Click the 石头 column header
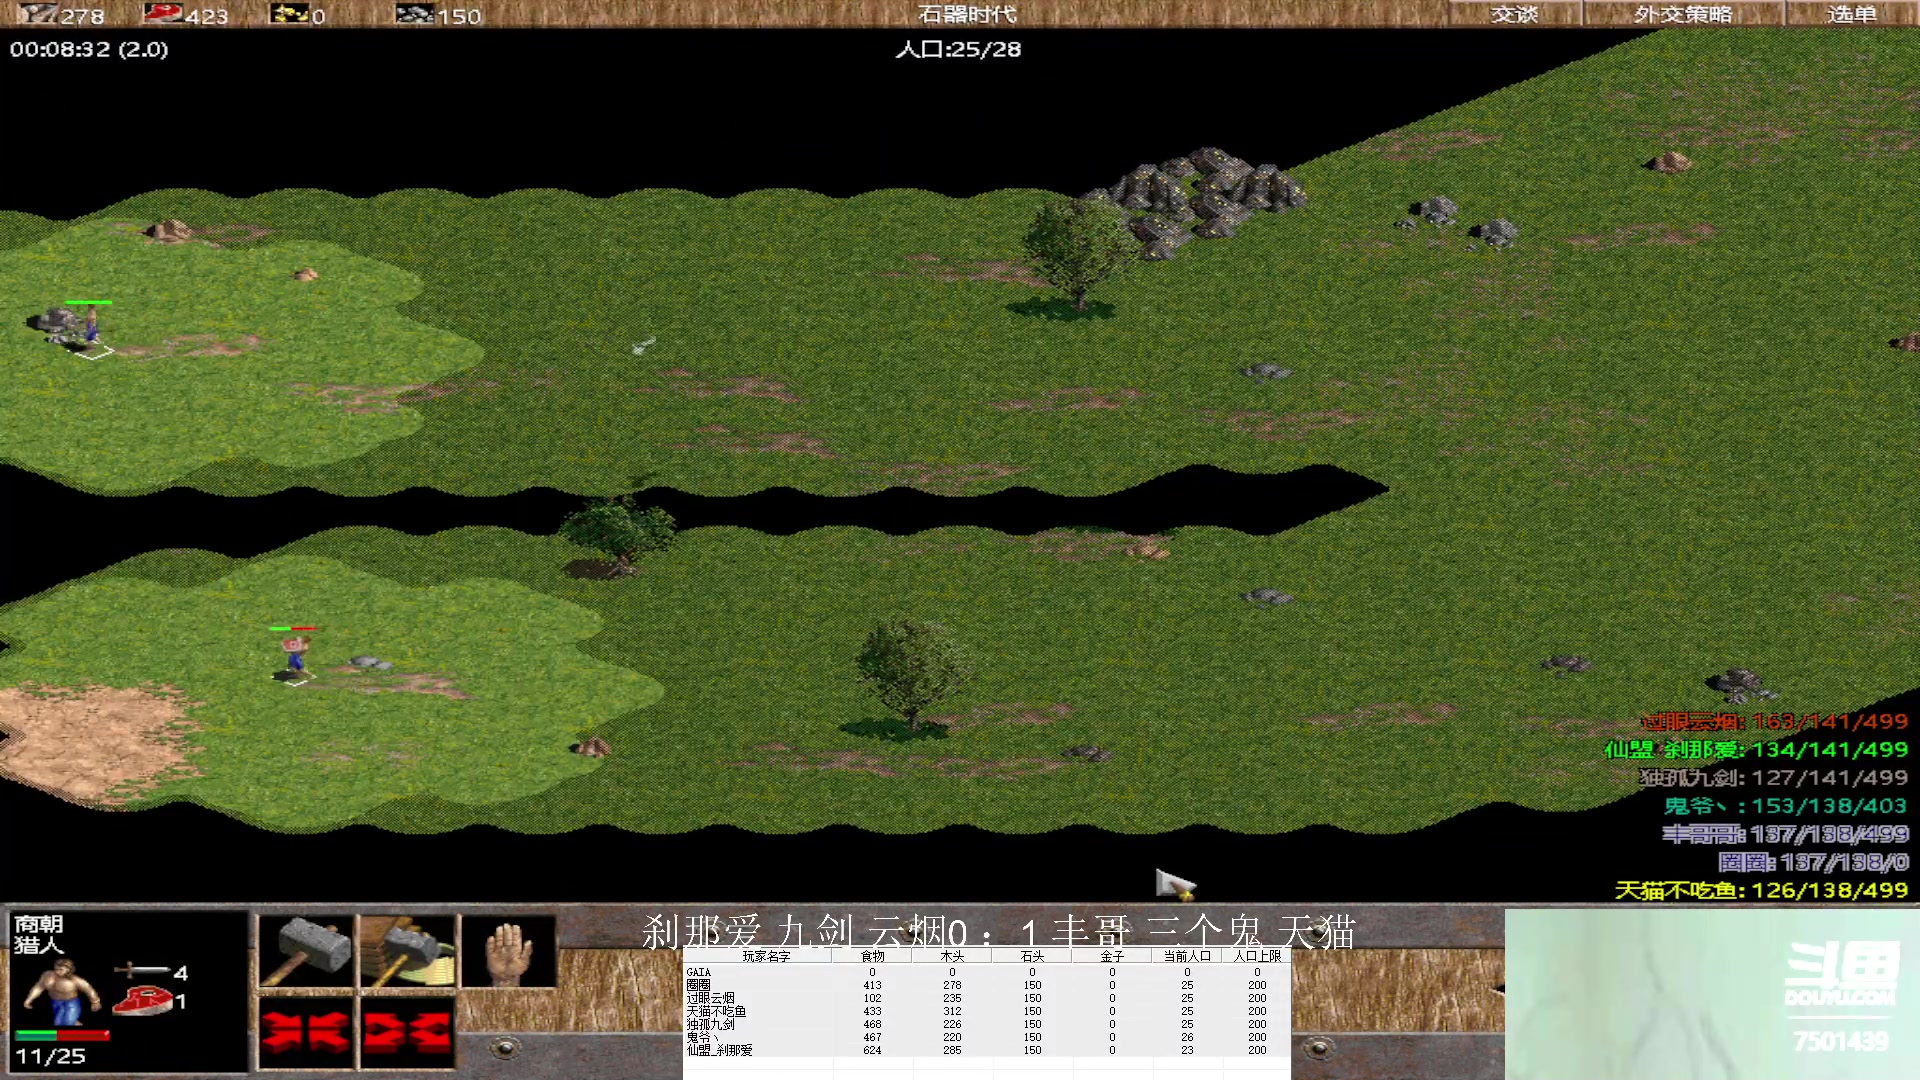Viewport: 1920px width, 1080px height. point(1032,956)
